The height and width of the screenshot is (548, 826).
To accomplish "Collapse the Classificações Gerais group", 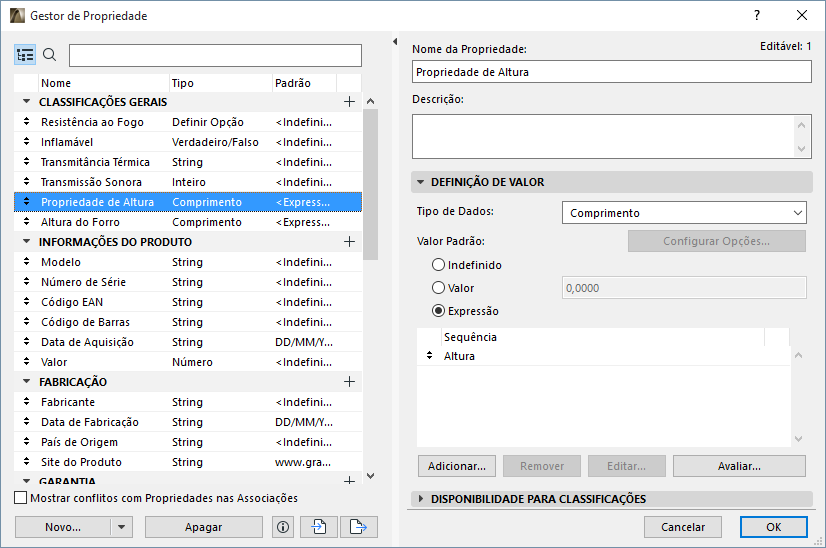I will pos(26,101).
